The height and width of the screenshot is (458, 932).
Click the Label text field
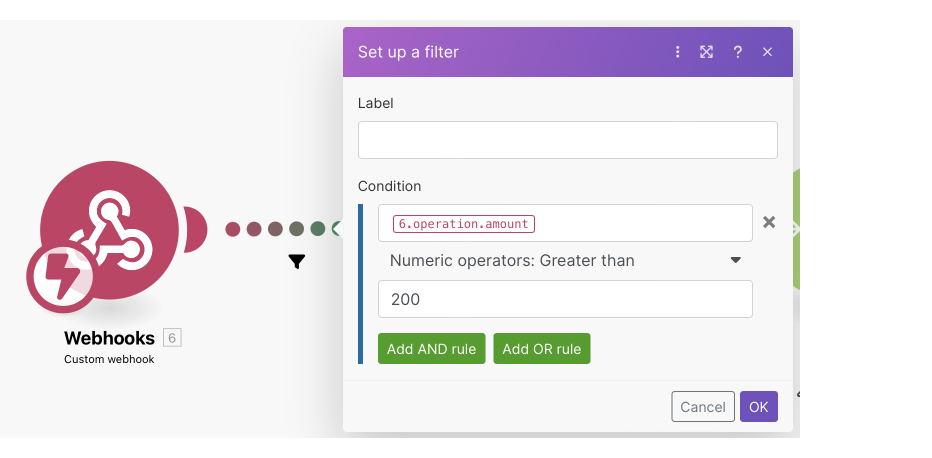567,140
